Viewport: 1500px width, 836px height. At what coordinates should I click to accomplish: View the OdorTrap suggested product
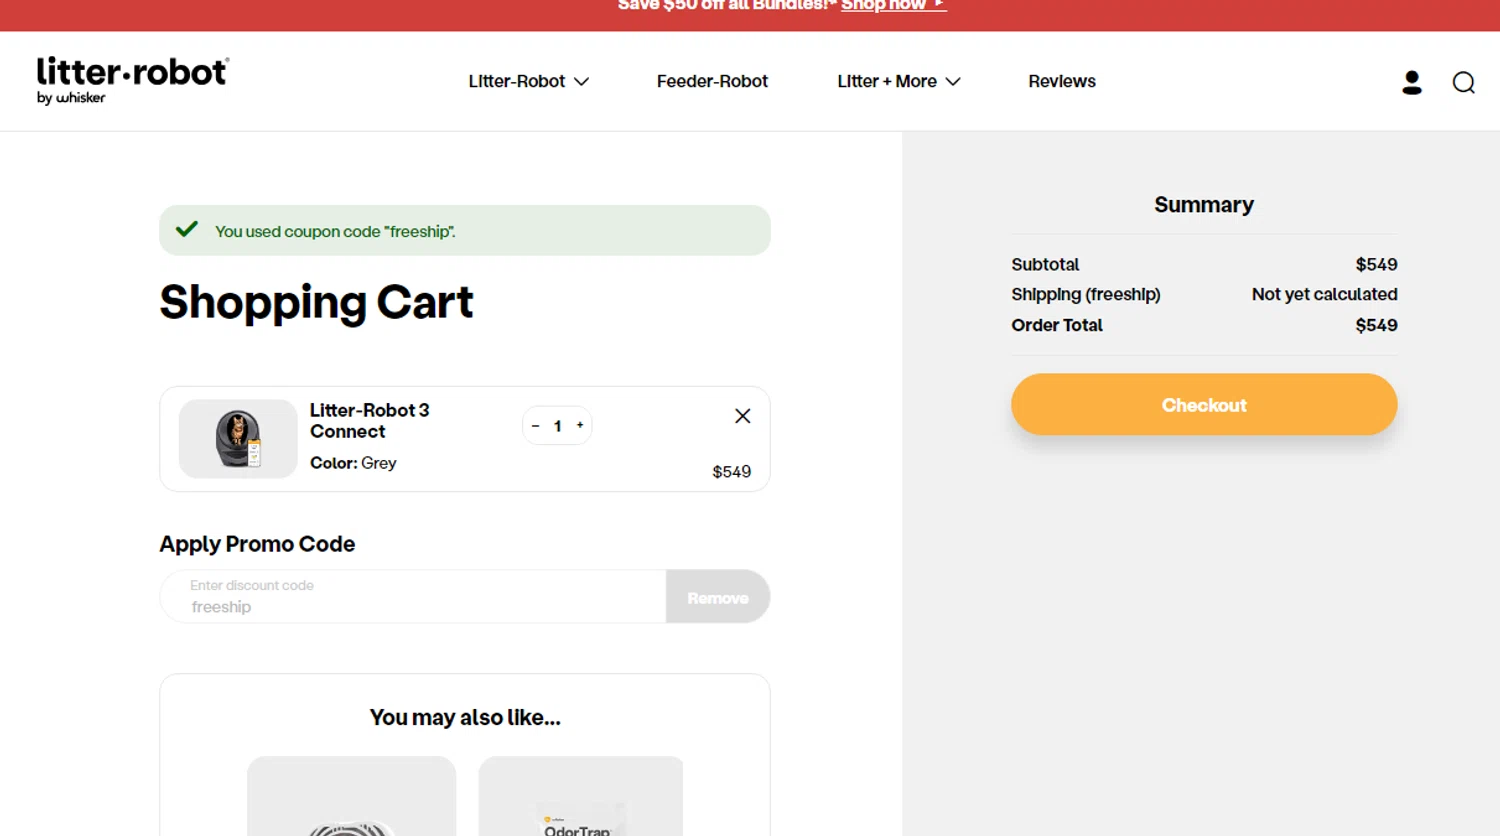(580, 796)
